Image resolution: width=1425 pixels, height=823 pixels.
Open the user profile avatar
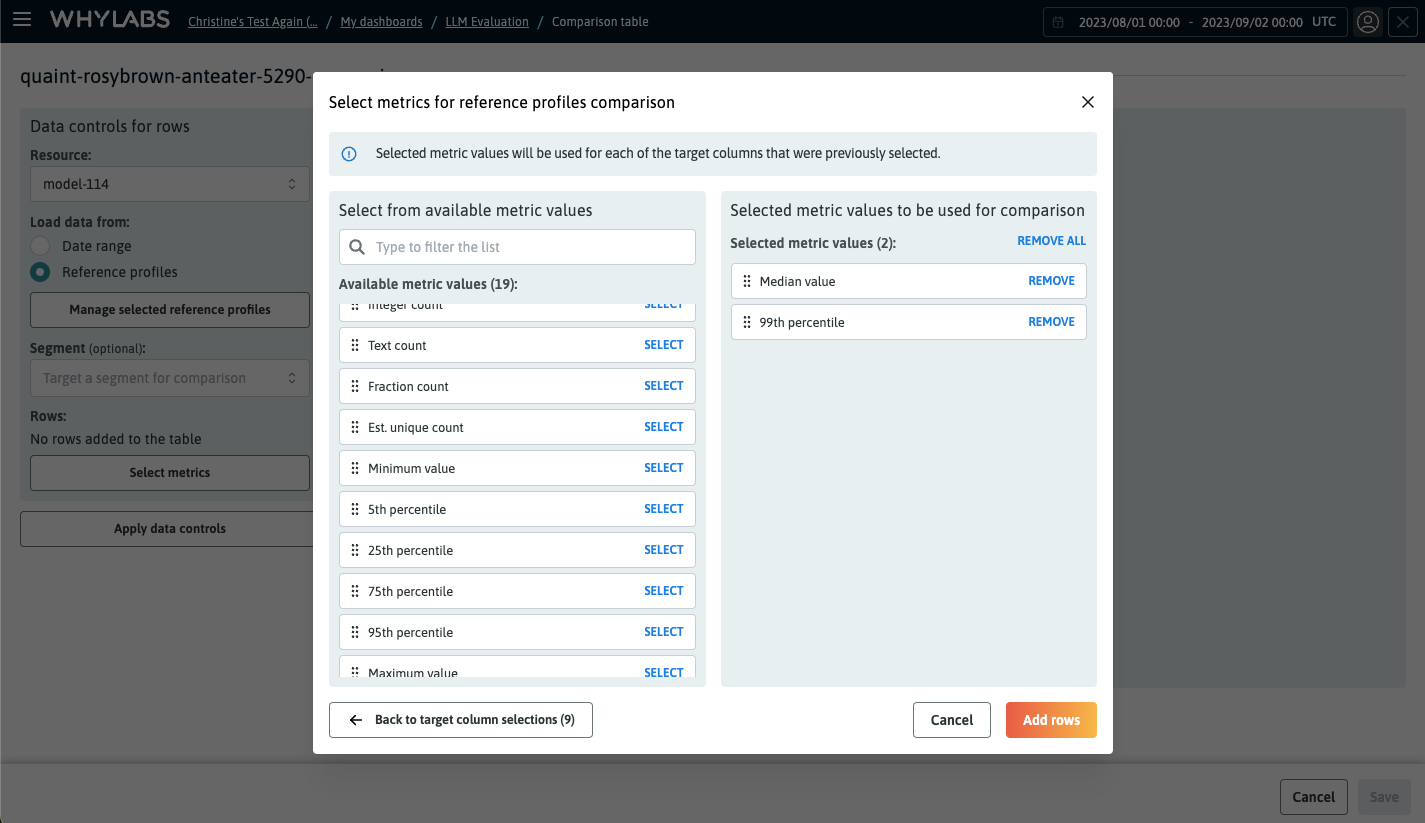click(x=1368, y=21)
